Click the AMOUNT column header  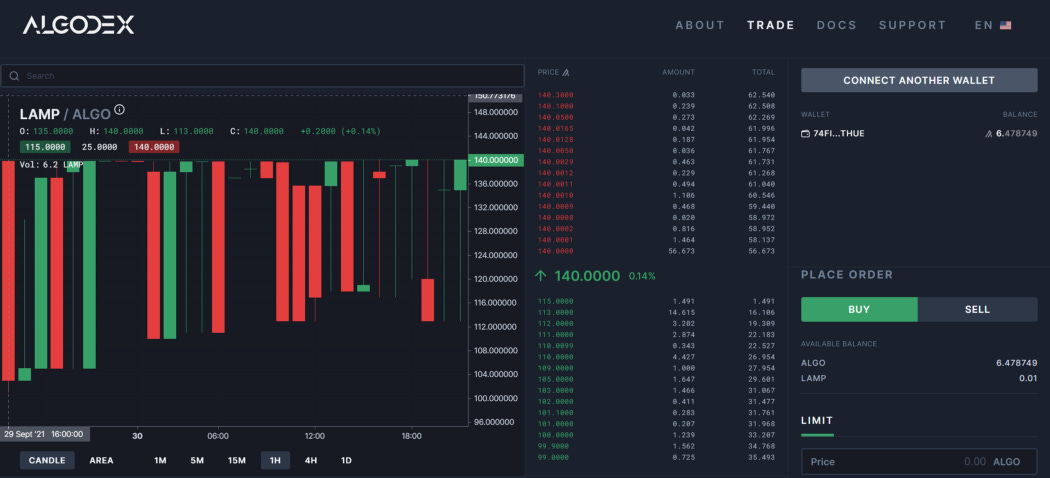pos(678,72)
